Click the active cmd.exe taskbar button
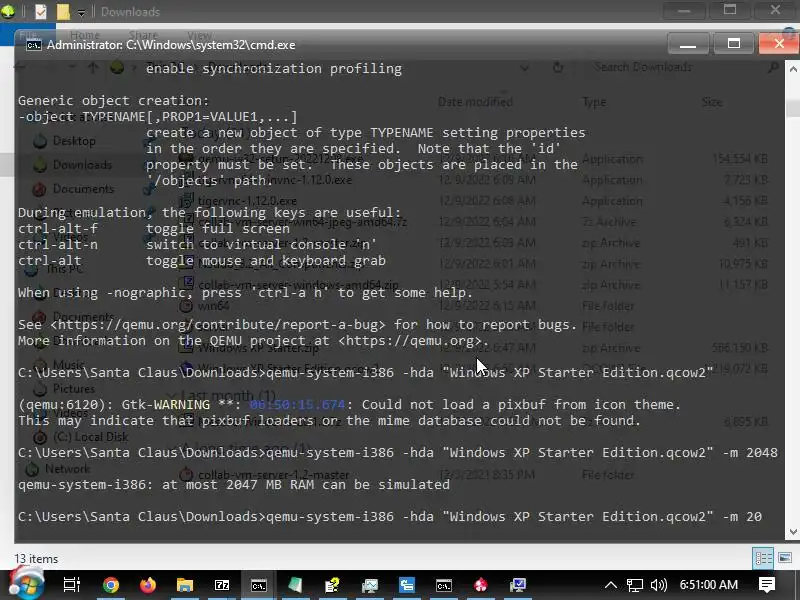Screen dimensions: 800x600 pos(259,585)
